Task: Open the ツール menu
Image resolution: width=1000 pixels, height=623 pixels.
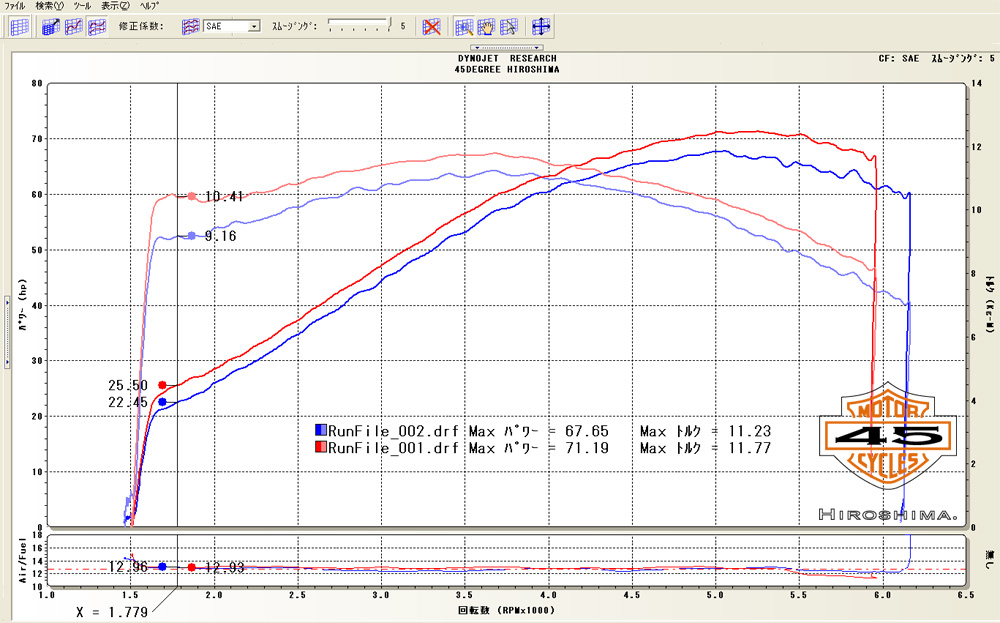Action: click(x=82, y=6)
